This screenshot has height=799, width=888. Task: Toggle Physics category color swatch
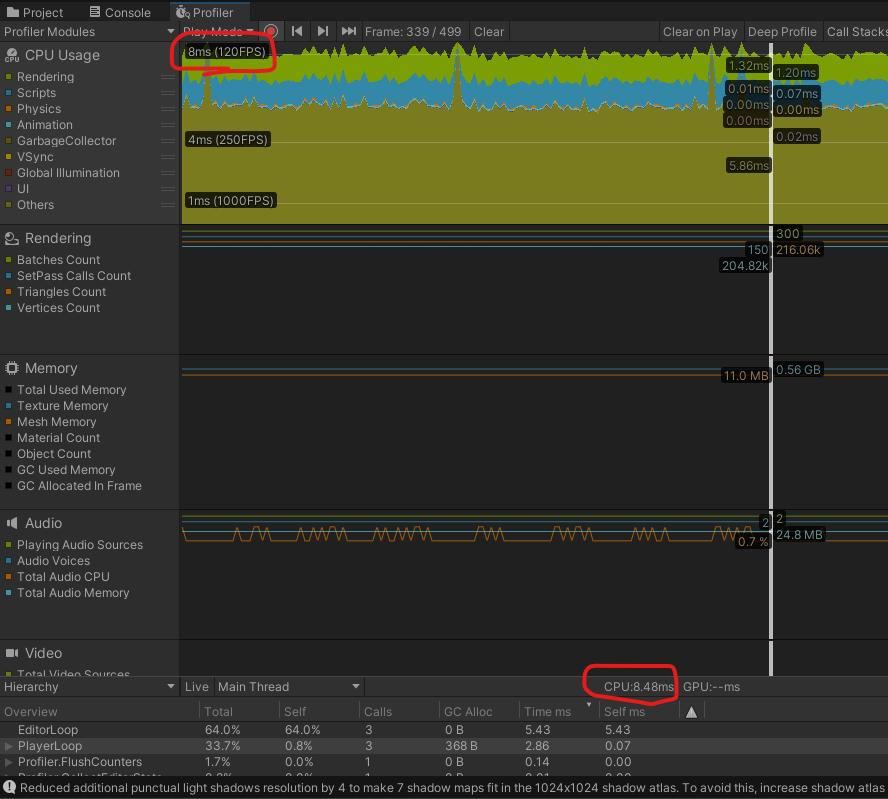coord(8,108)
